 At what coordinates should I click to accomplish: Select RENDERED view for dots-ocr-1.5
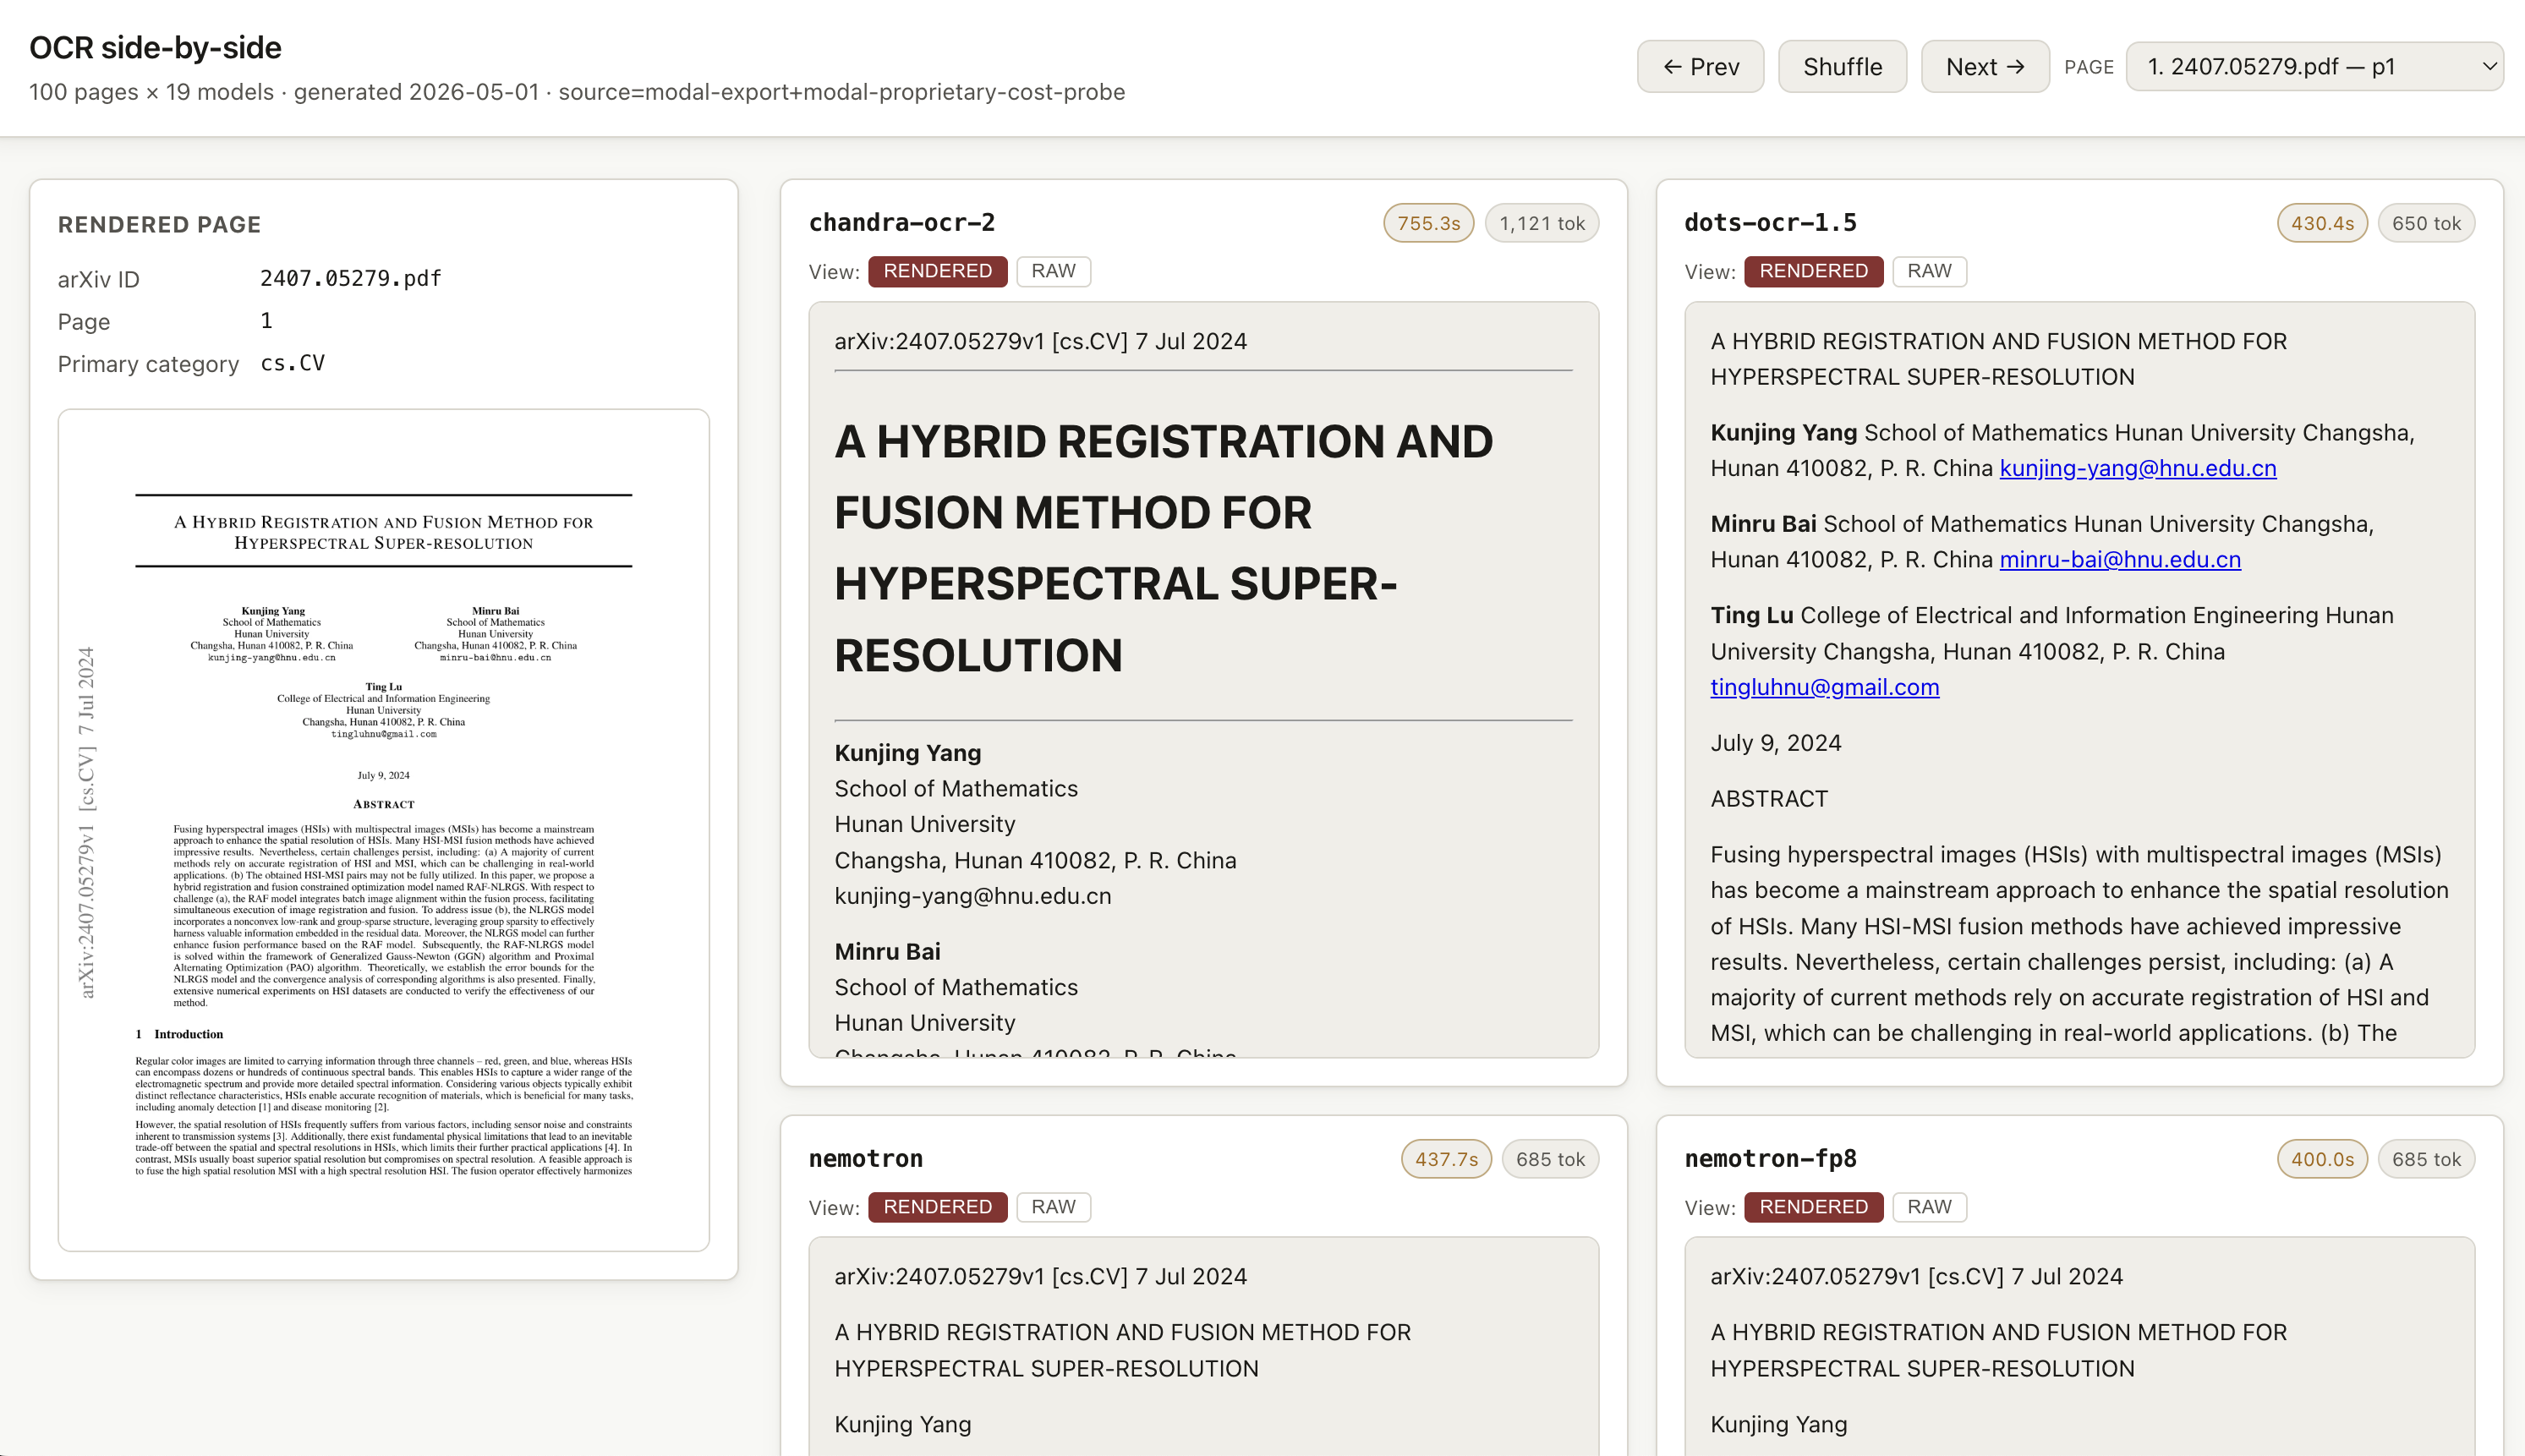tap(1813, 271)
